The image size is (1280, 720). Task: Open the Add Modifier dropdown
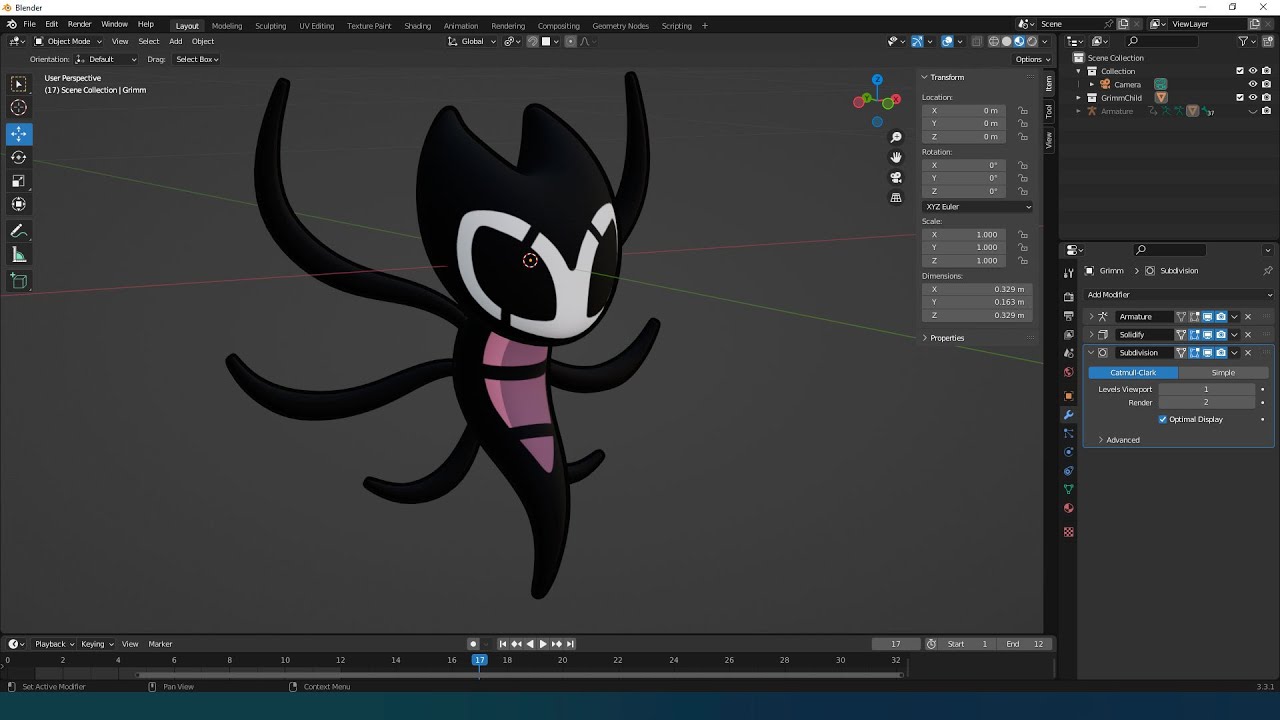pyautogui.click(x=1179, y=295)
